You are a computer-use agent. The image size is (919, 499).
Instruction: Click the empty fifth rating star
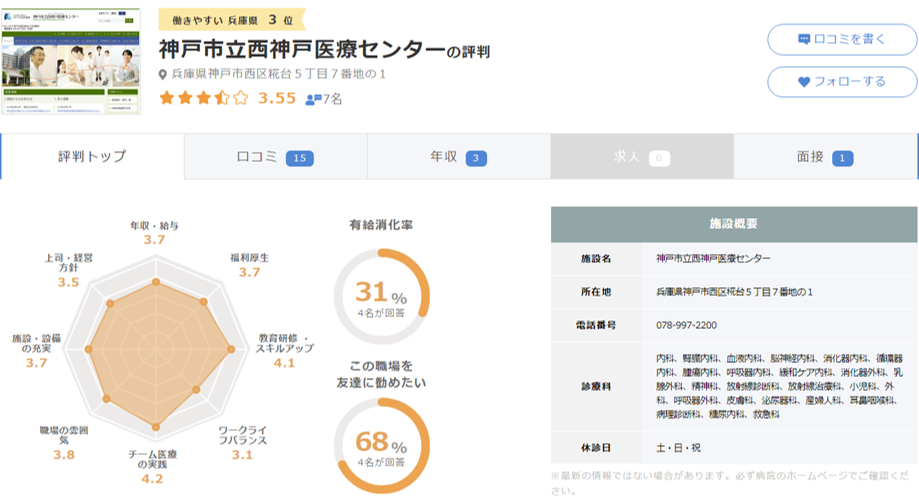tap(240, 97)
